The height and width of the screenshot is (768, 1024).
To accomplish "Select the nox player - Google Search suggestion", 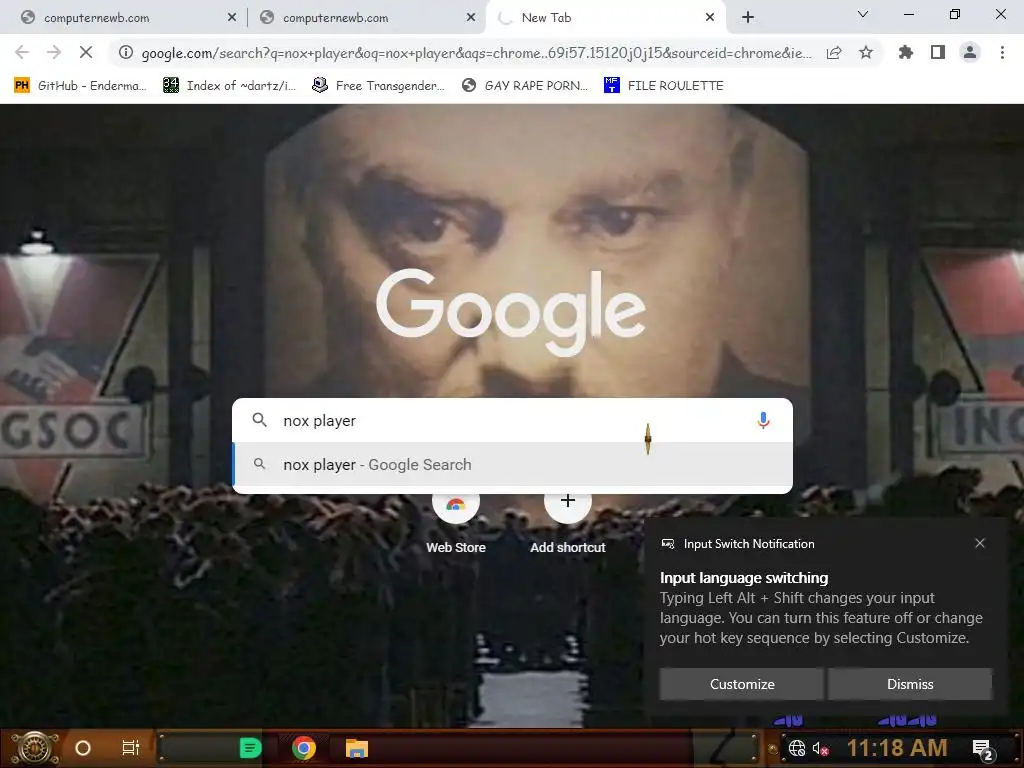I will [x=513, y=465].
